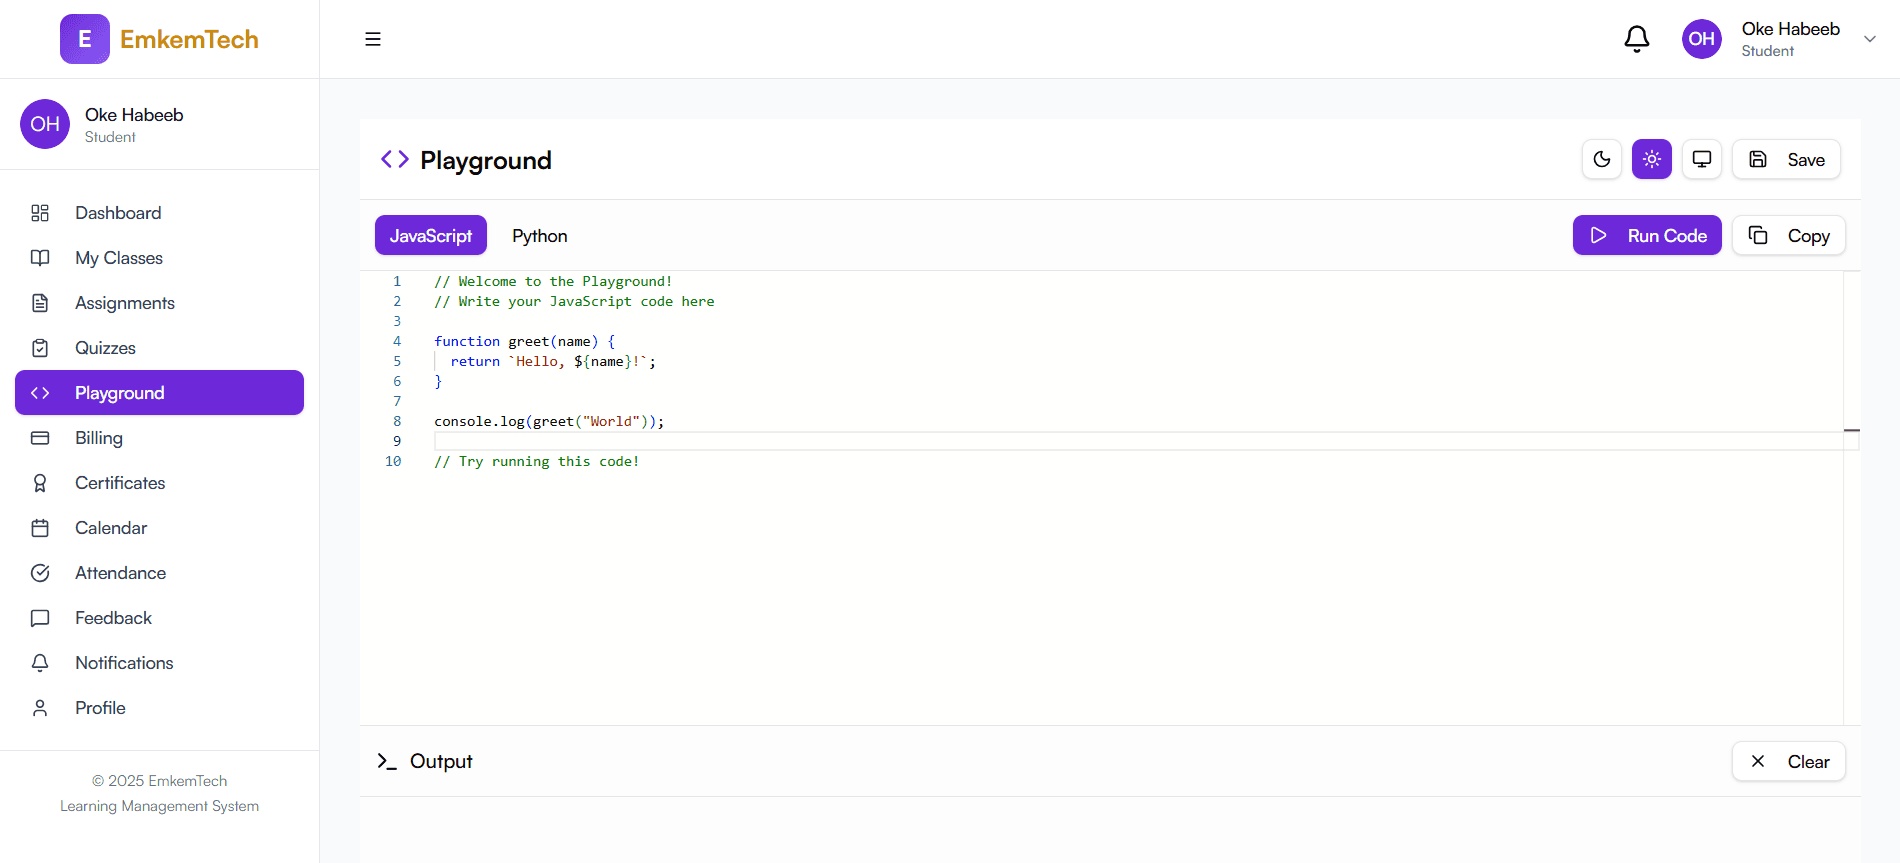The width and height of the screenshot is (1900, 863).
Task: Copy the code with Copy button
Action: click(1788, 236)
